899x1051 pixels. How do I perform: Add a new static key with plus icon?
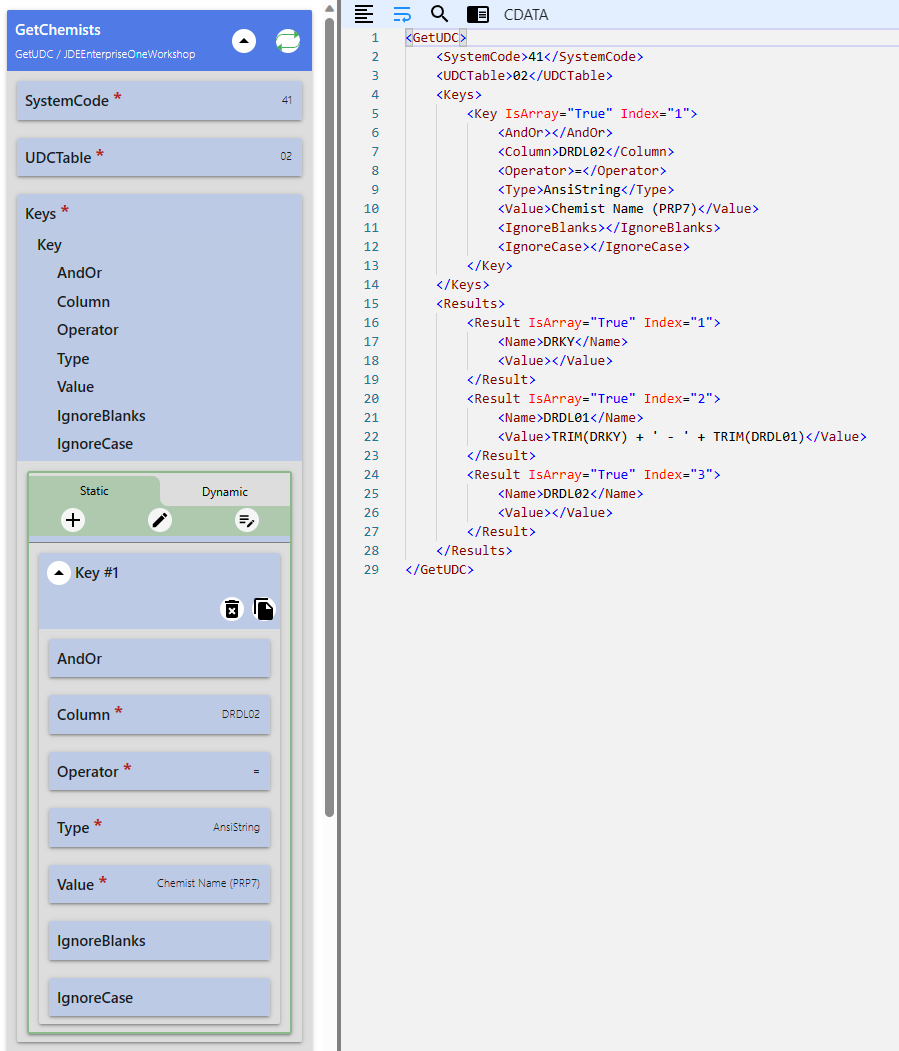(x=73, y=520)
